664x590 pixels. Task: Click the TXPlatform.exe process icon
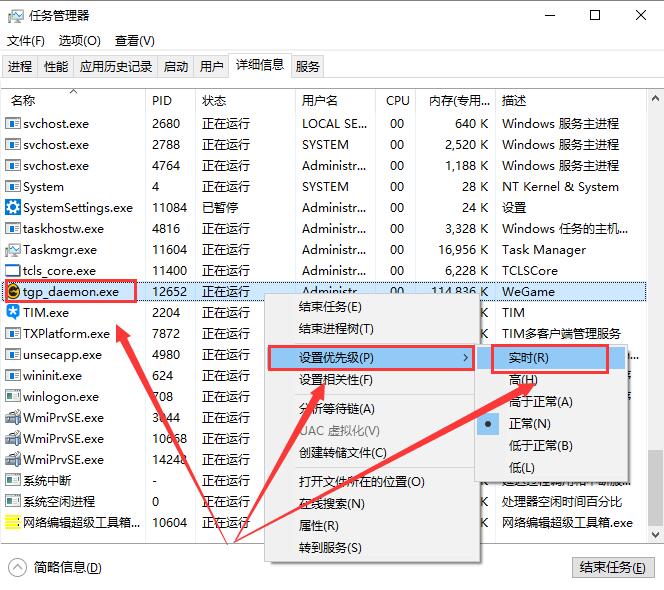coord(13,334)
